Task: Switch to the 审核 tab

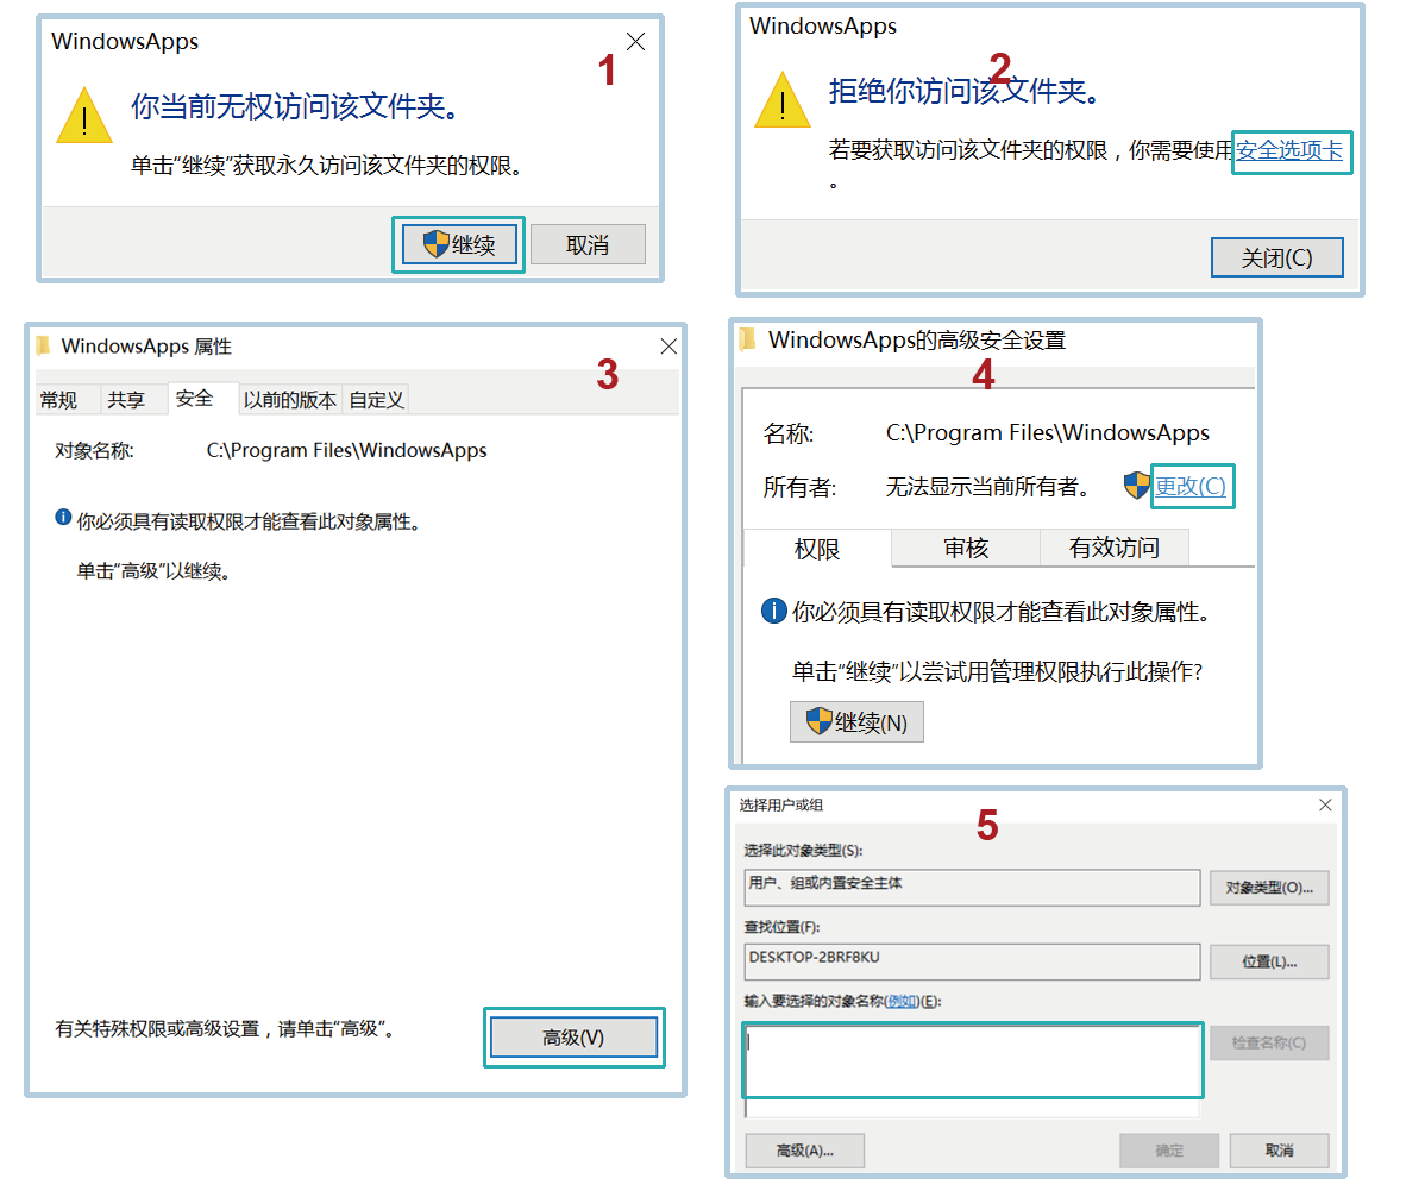Action: point(965,548)
